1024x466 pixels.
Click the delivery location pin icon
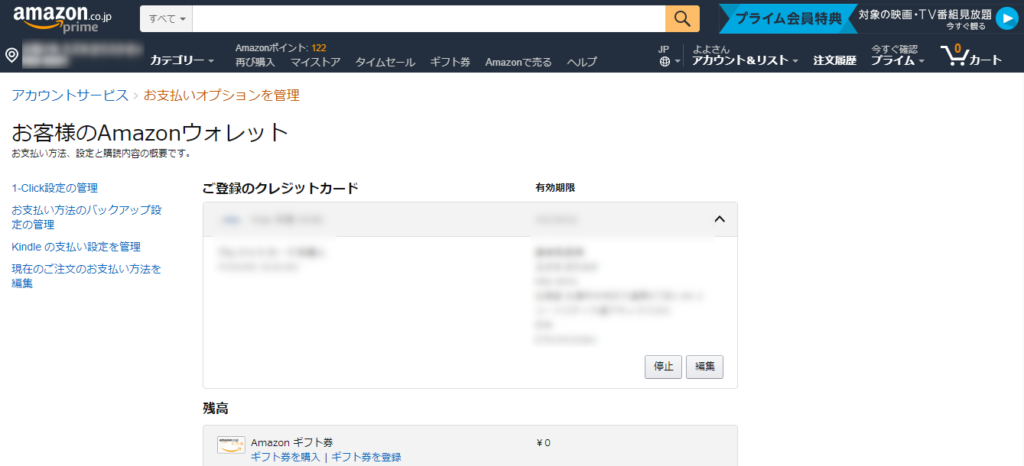pyautogui.click(x=12, y=55)
